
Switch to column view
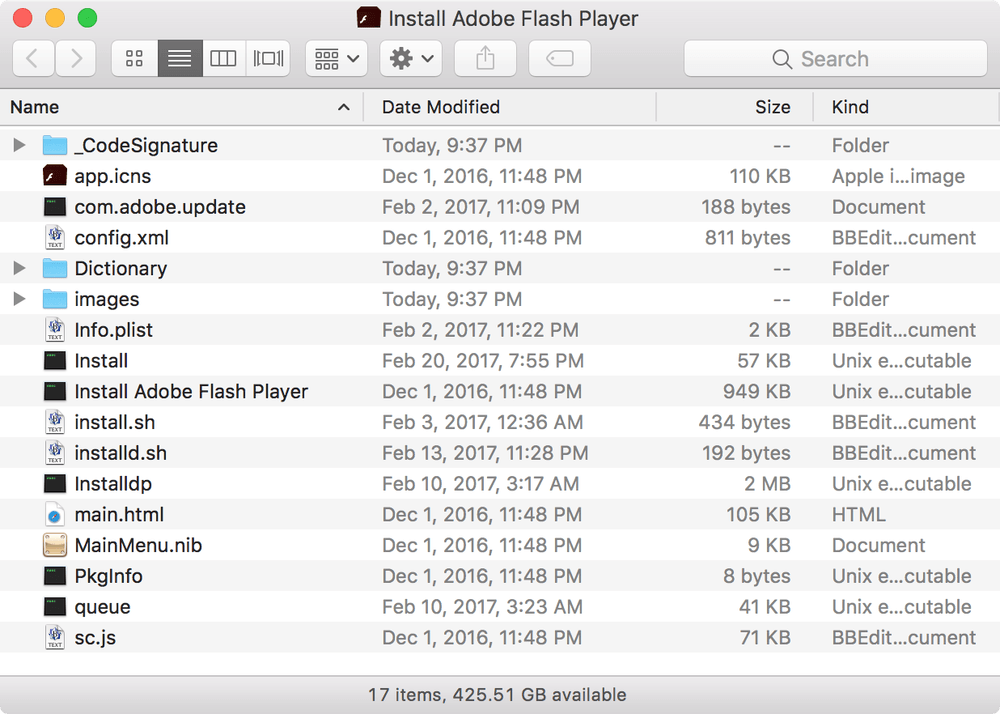pos(223,59)
